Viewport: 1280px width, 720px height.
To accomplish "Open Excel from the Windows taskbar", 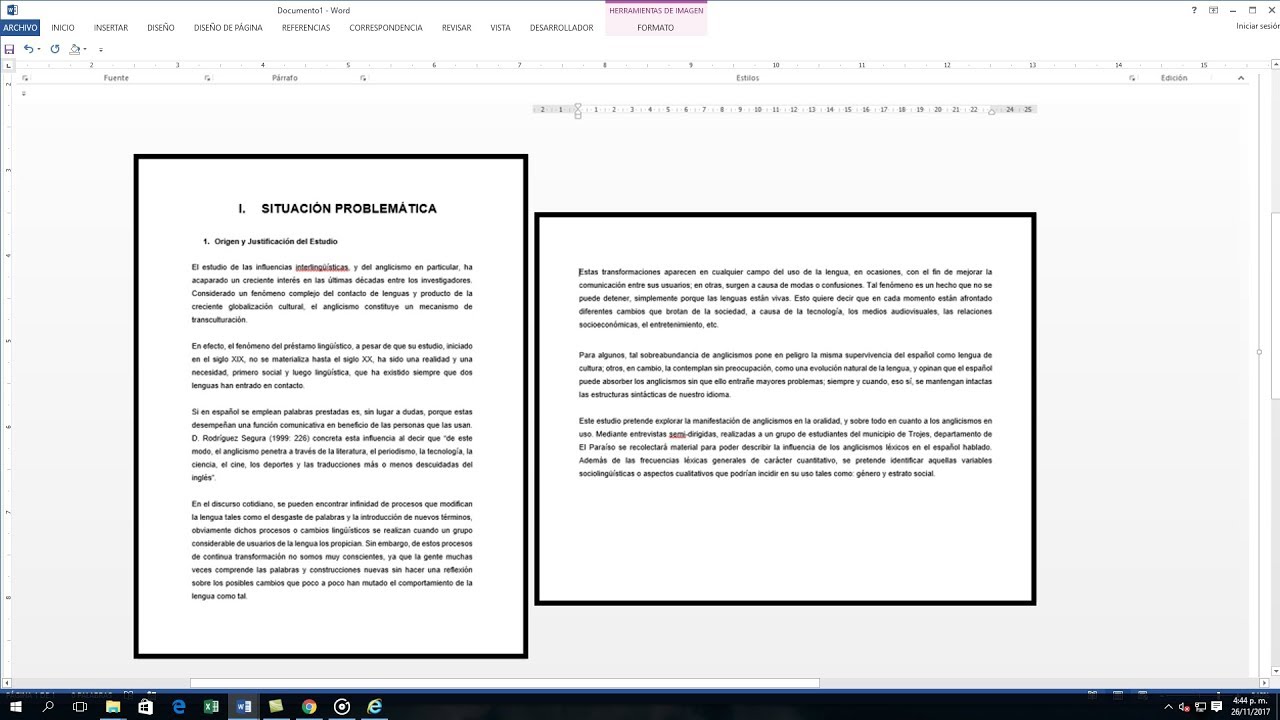I will 211,707.
